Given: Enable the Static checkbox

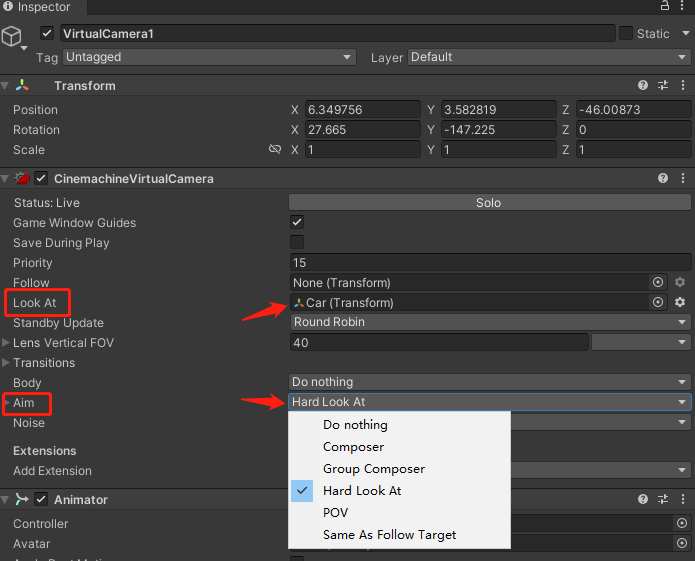Looking at the screenshot, I should [x=626, y=33].
